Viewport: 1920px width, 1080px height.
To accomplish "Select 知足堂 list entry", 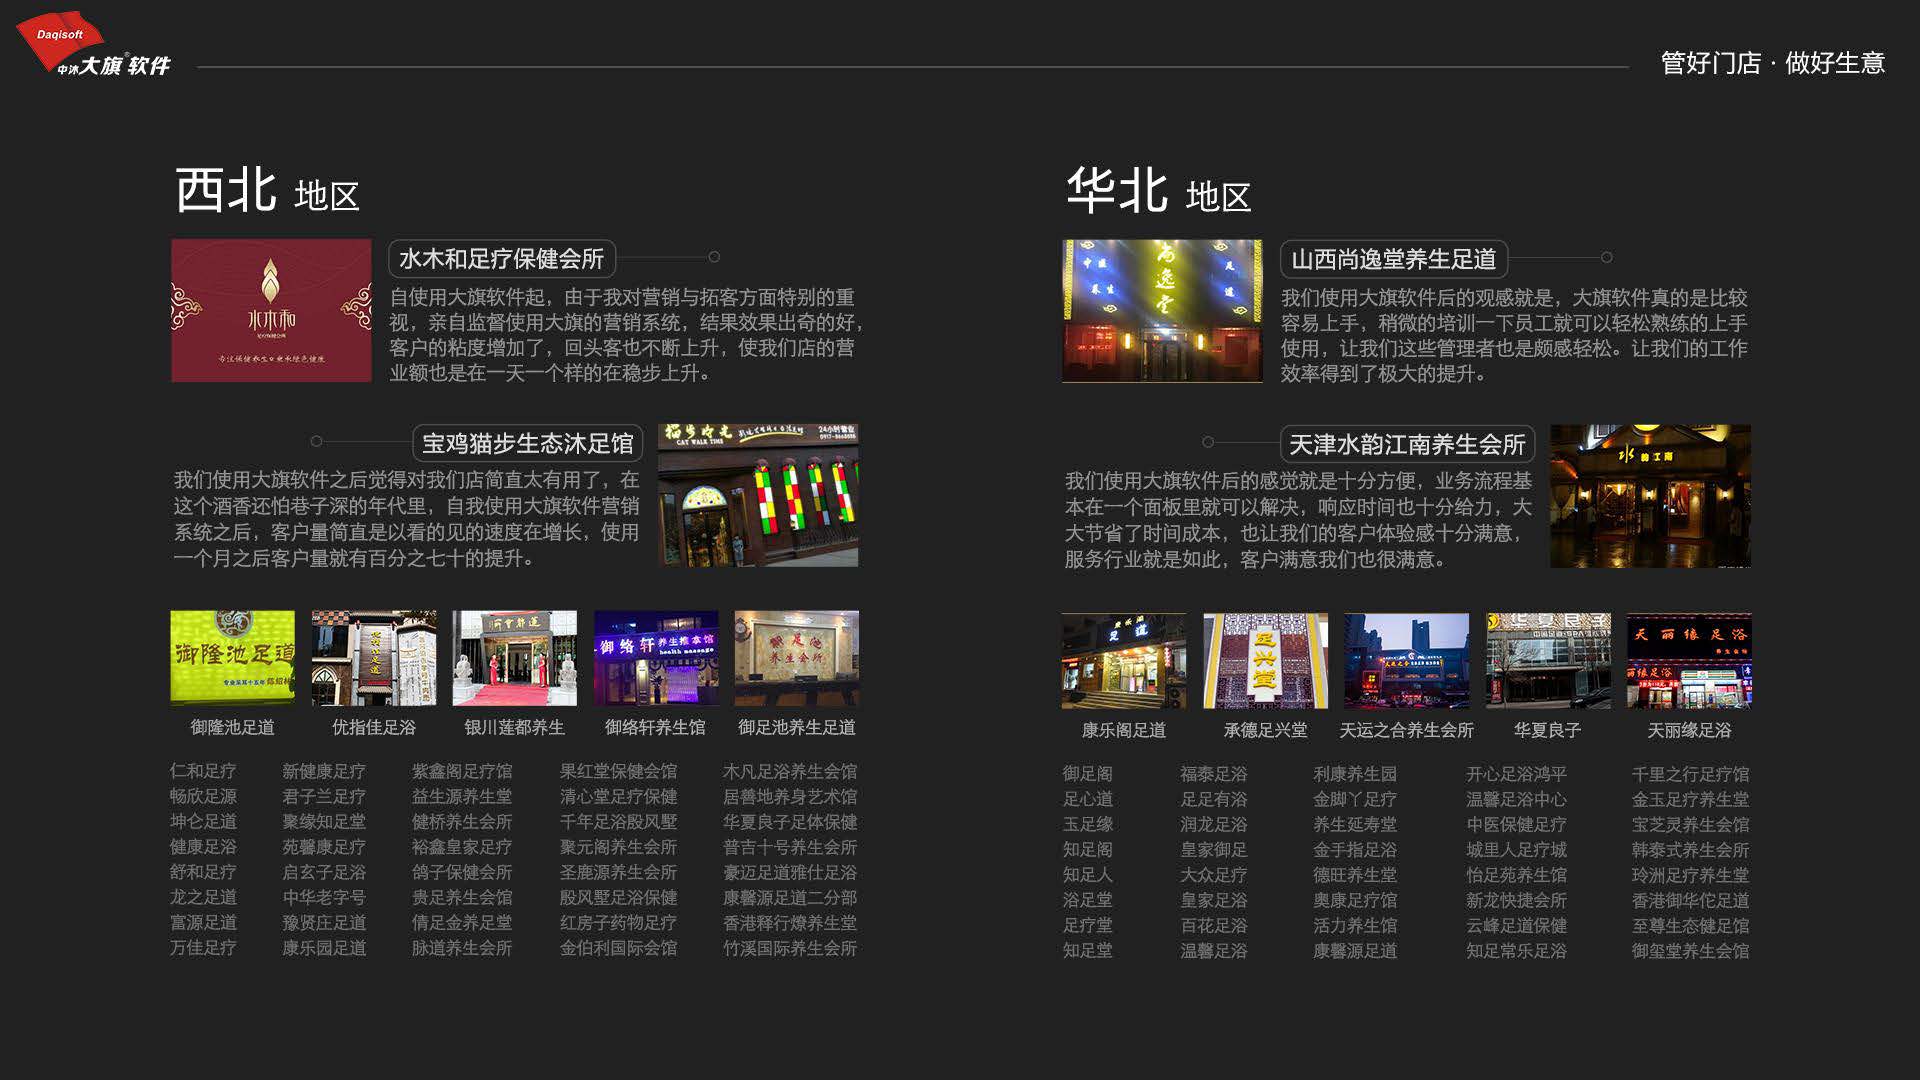I will click(x=1087, y=950).
